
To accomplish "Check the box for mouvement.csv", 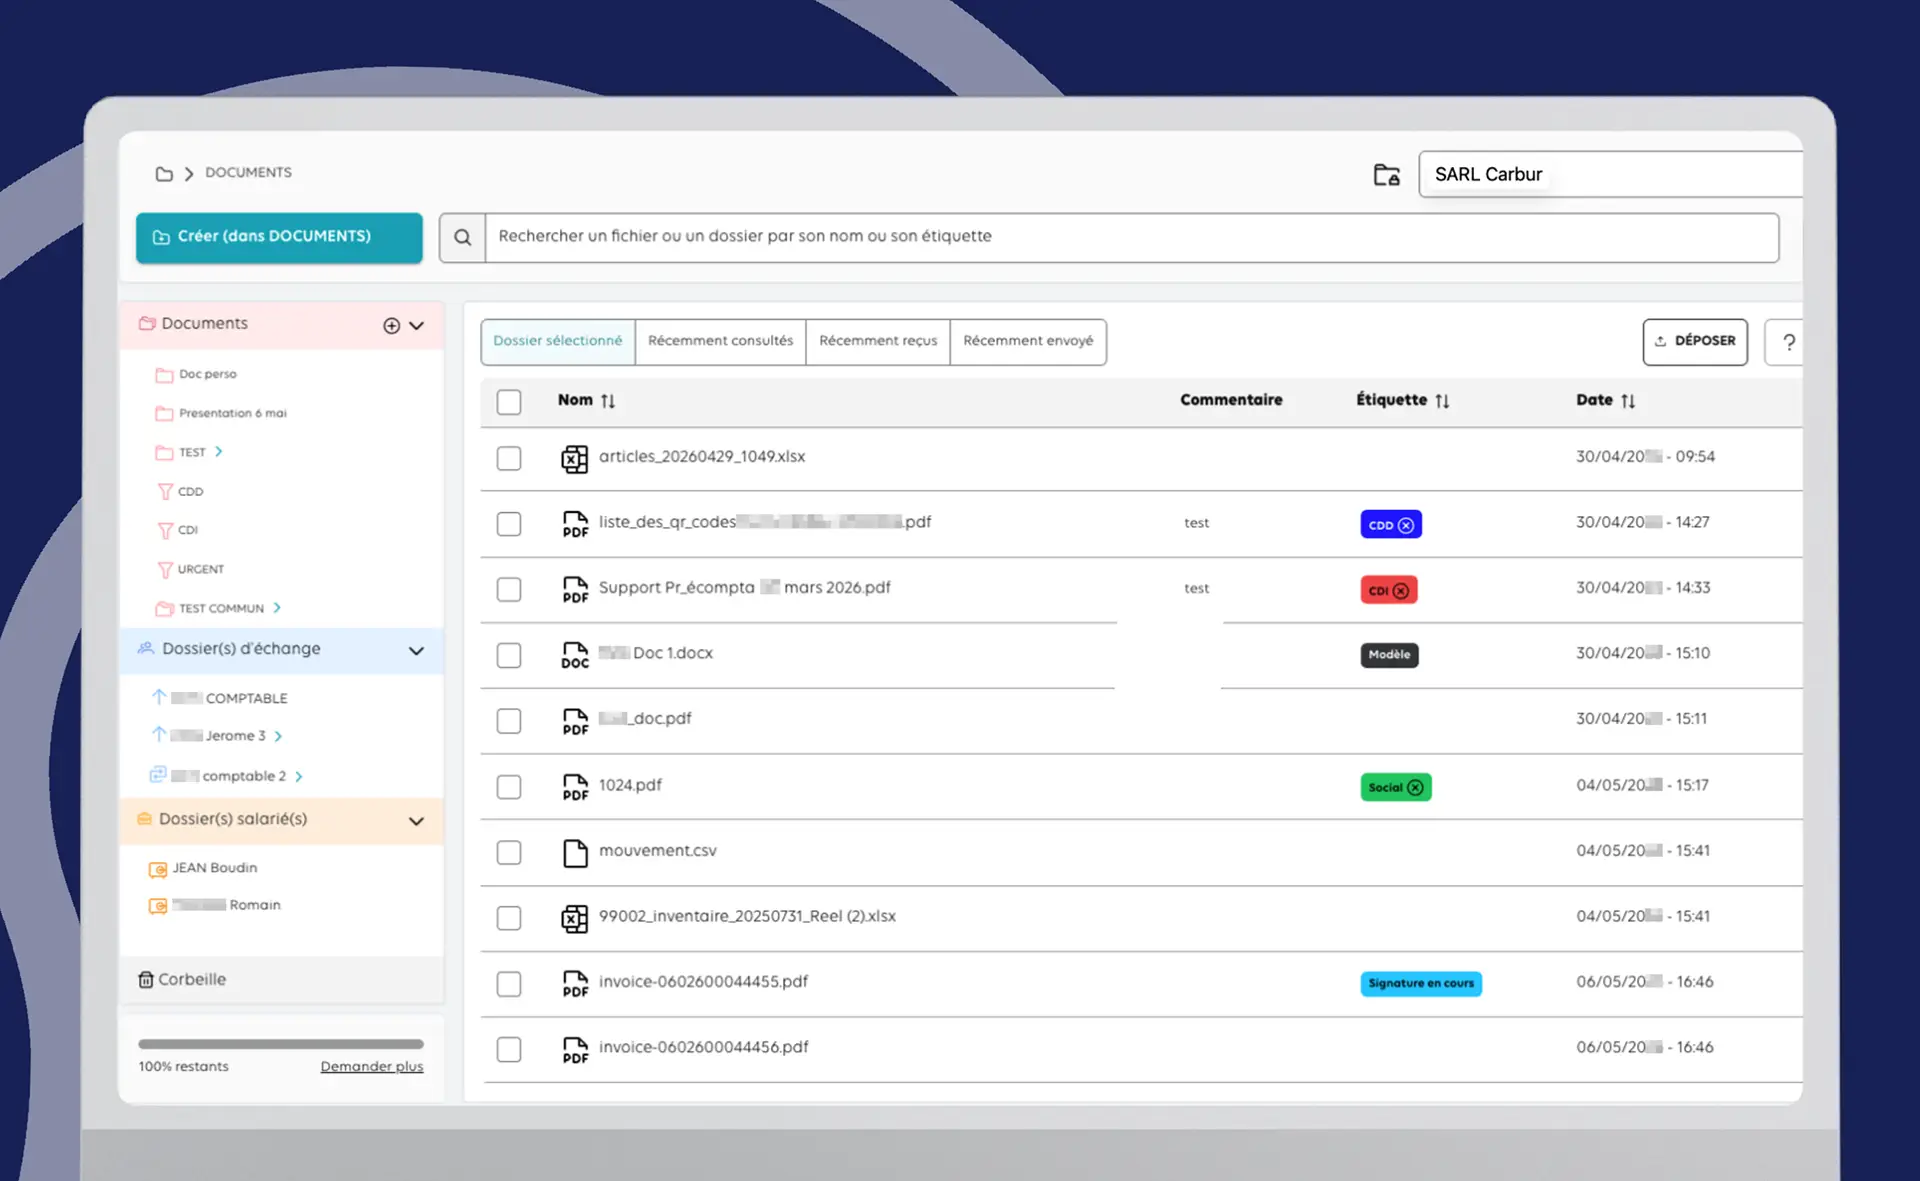I will coord(509,852).
